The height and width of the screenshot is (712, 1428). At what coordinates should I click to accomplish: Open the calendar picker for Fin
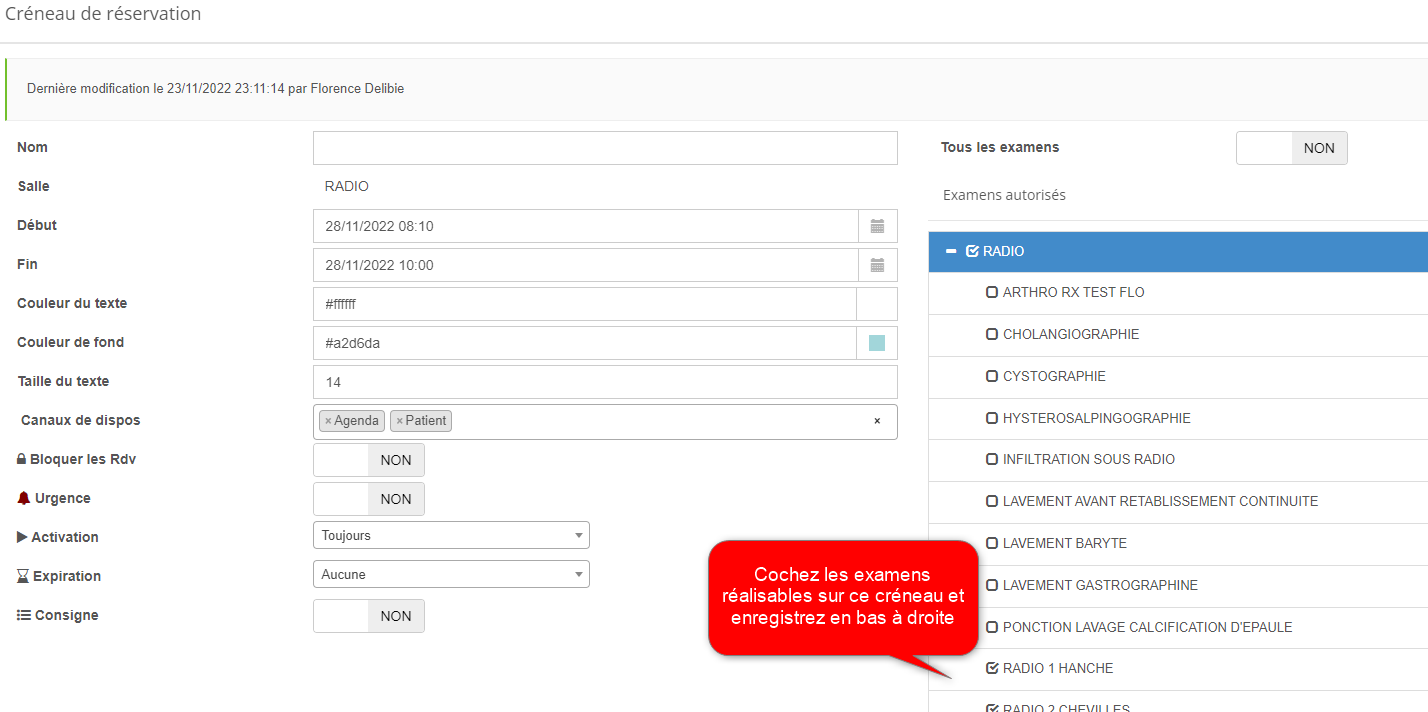pos(877,265)
